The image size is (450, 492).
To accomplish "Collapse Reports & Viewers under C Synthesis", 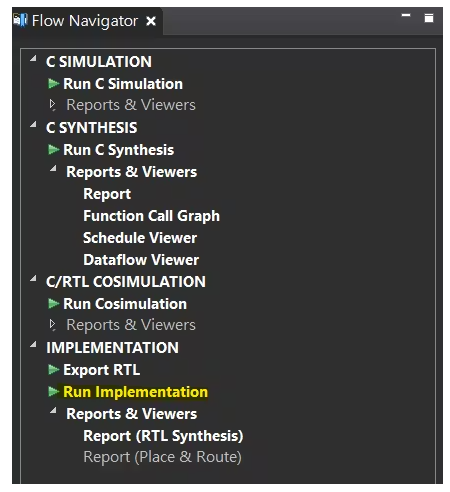I will point(53,169).
